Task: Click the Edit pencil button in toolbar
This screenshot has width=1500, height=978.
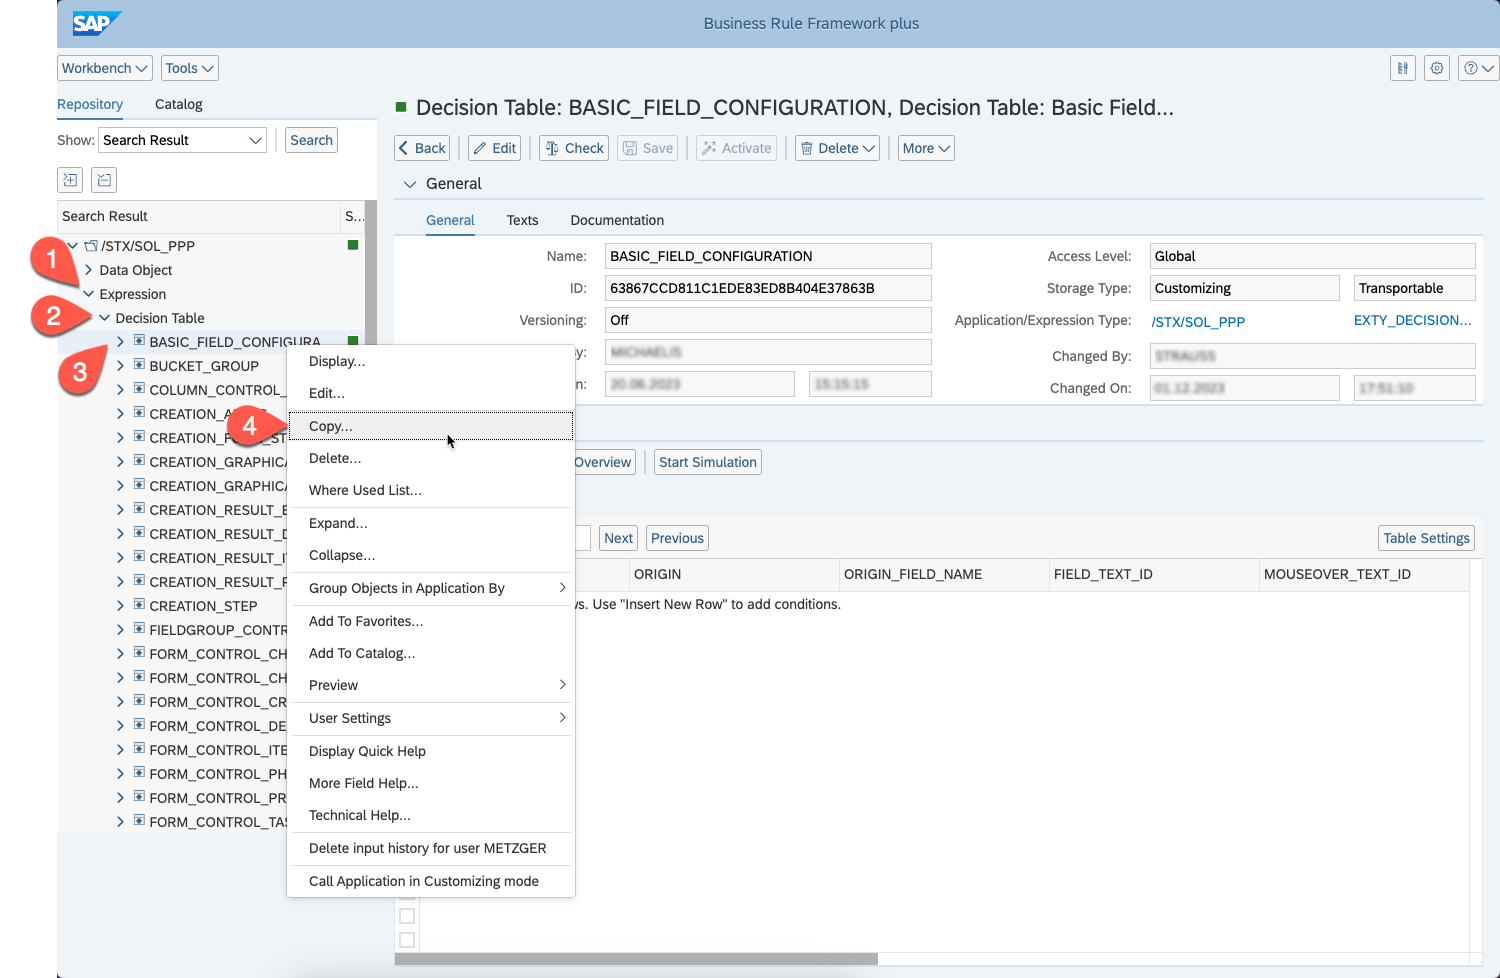Action: (494, 148)
